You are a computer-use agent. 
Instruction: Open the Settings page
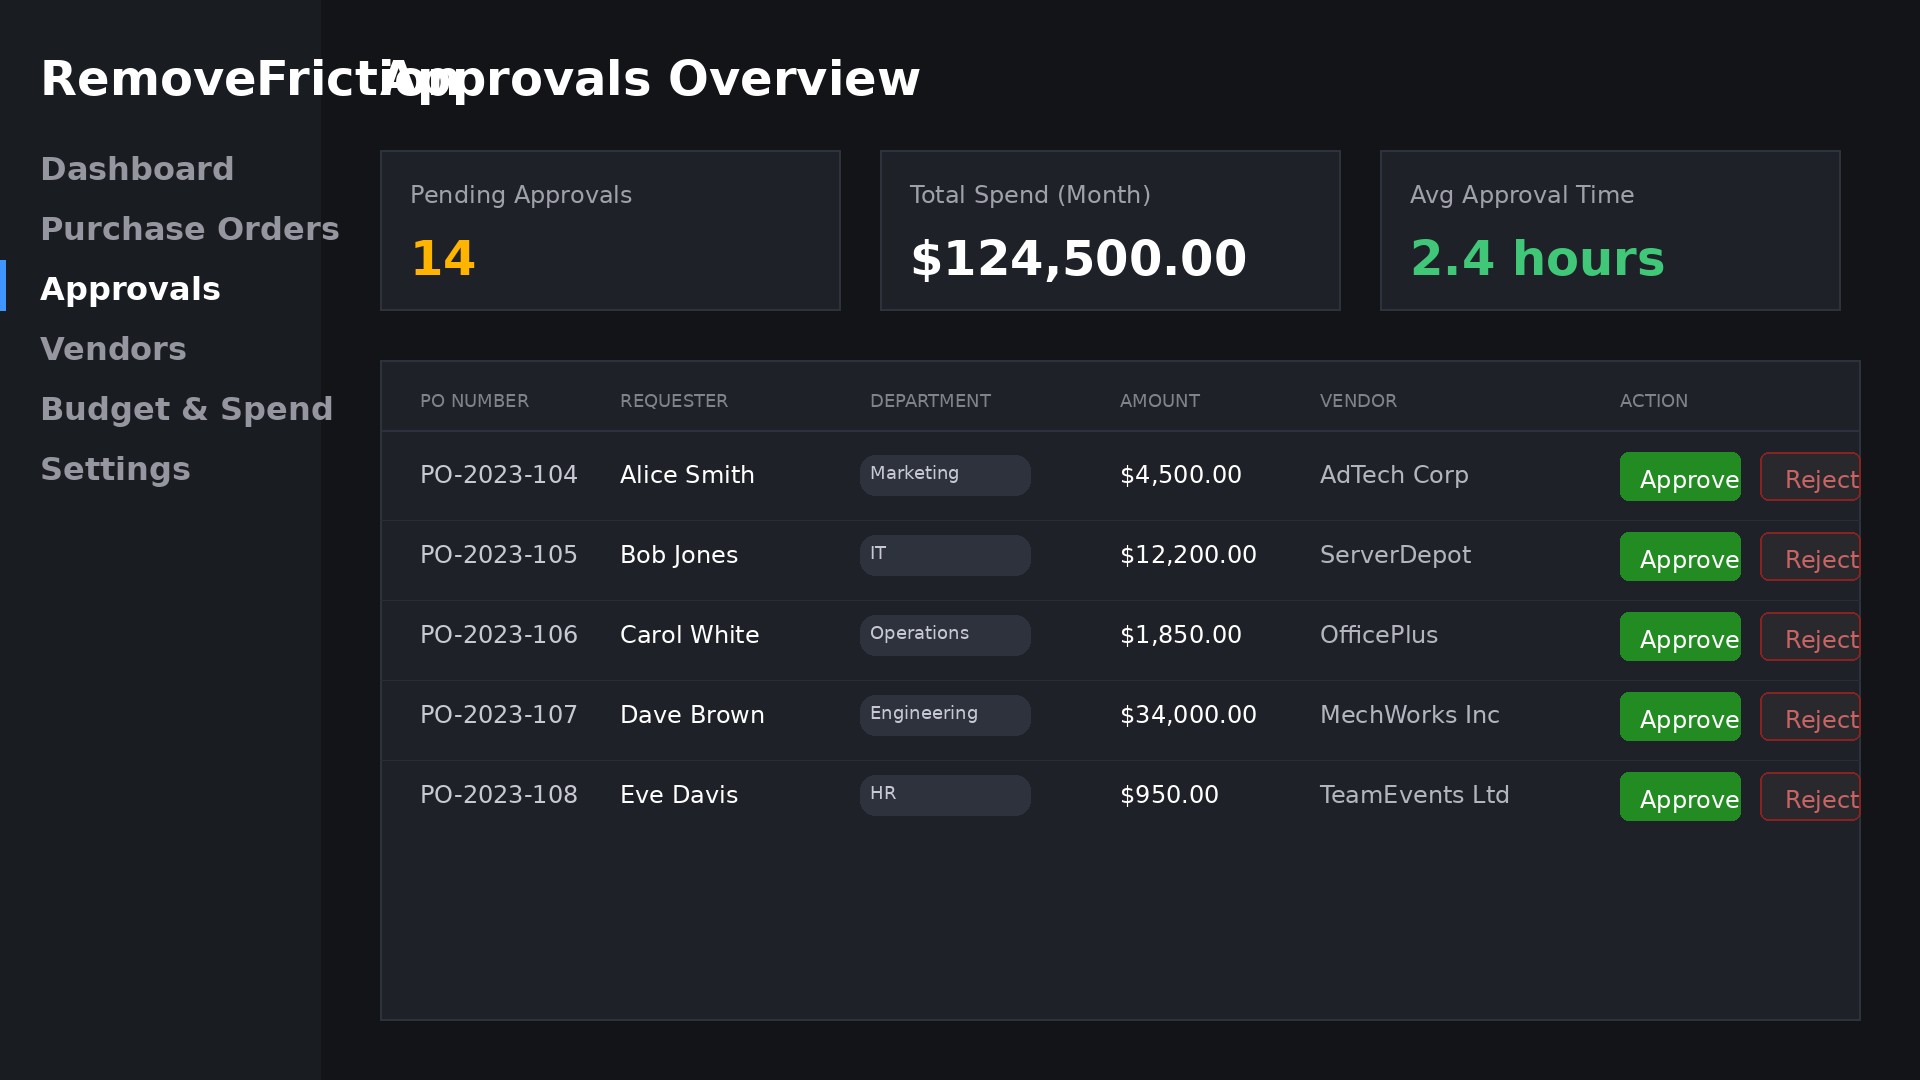pyautogui.click(x=116, y=468)
